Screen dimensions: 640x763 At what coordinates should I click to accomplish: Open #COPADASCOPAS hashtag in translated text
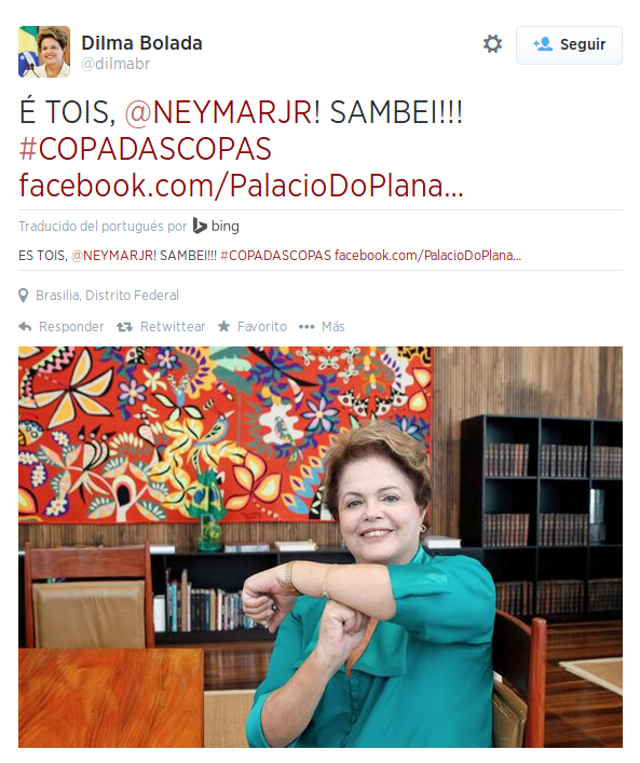click(x=275, y=255)
